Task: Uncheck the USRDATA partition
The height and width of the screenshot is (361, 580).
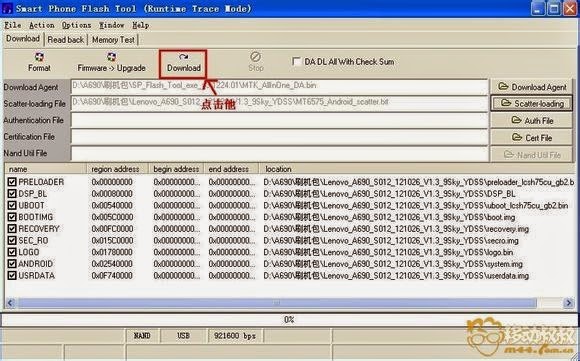Action: pos(12,276)
